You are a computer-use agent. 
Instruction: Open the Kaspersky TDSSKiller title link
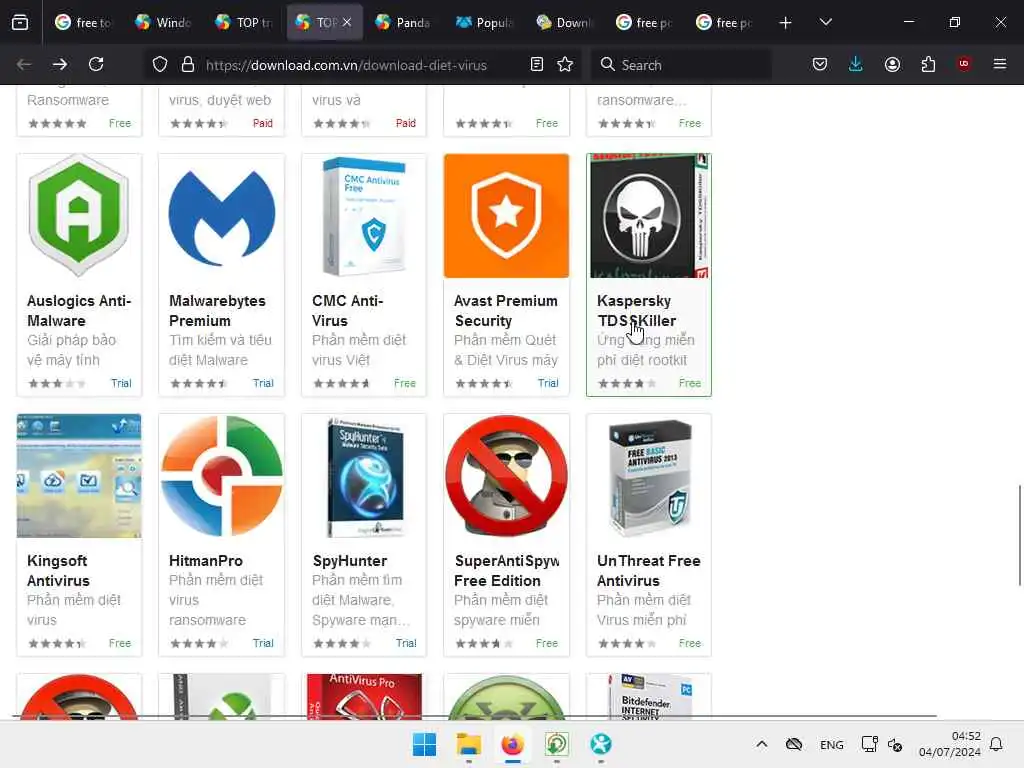pyautogui.click(x=637, y=311)
